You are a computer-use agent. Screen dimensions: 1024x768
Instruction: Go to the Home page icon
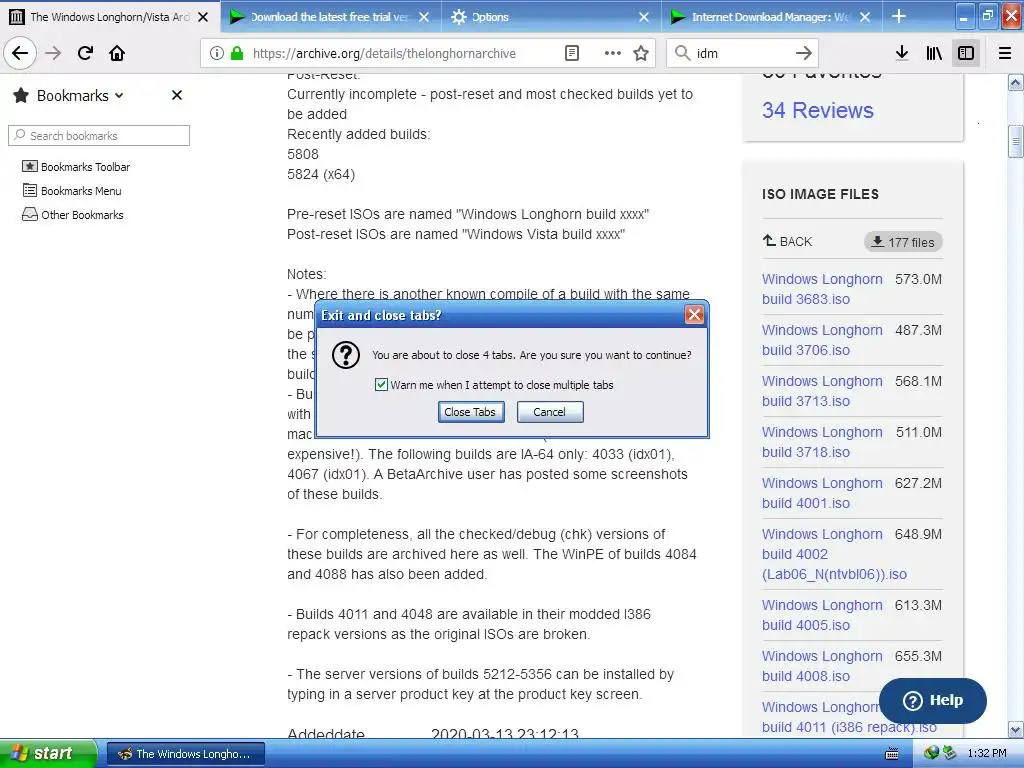pos(117,53)
